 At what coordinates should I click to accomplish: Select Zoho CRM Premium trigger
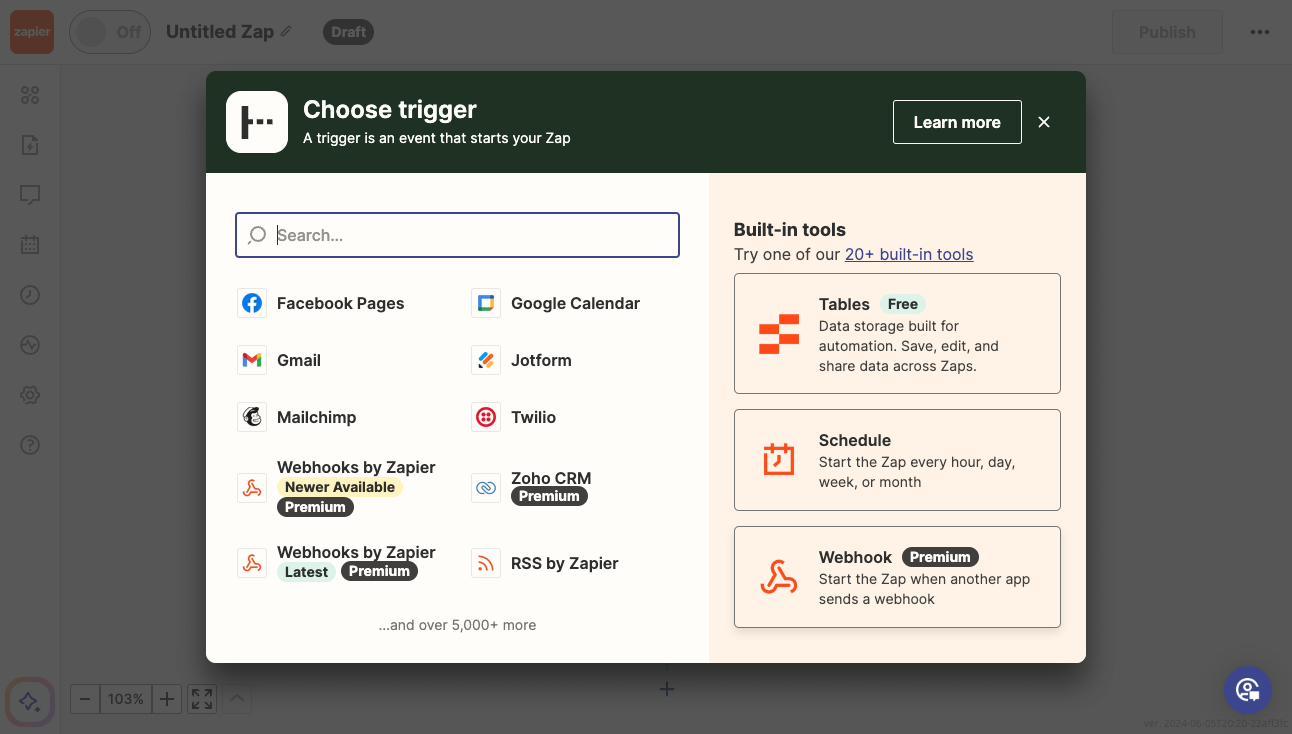[x=532, y=487]
